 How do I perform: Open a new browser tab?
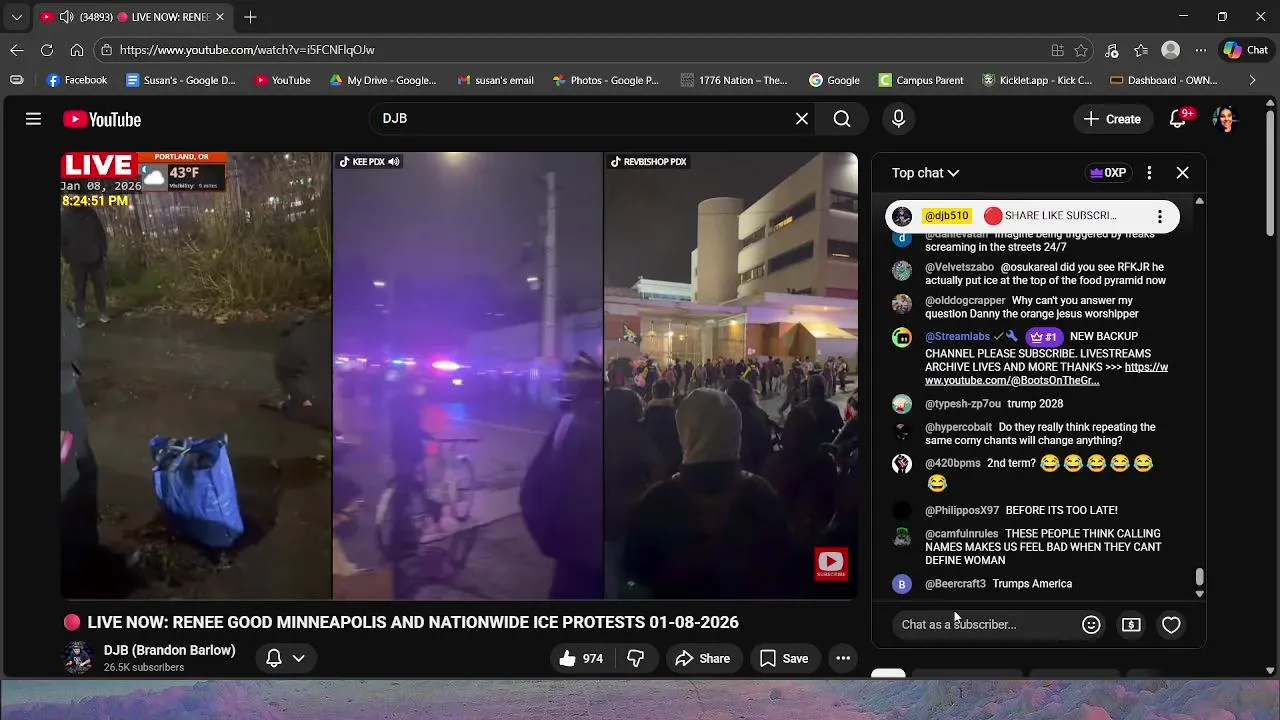click(x=250, y=17)
